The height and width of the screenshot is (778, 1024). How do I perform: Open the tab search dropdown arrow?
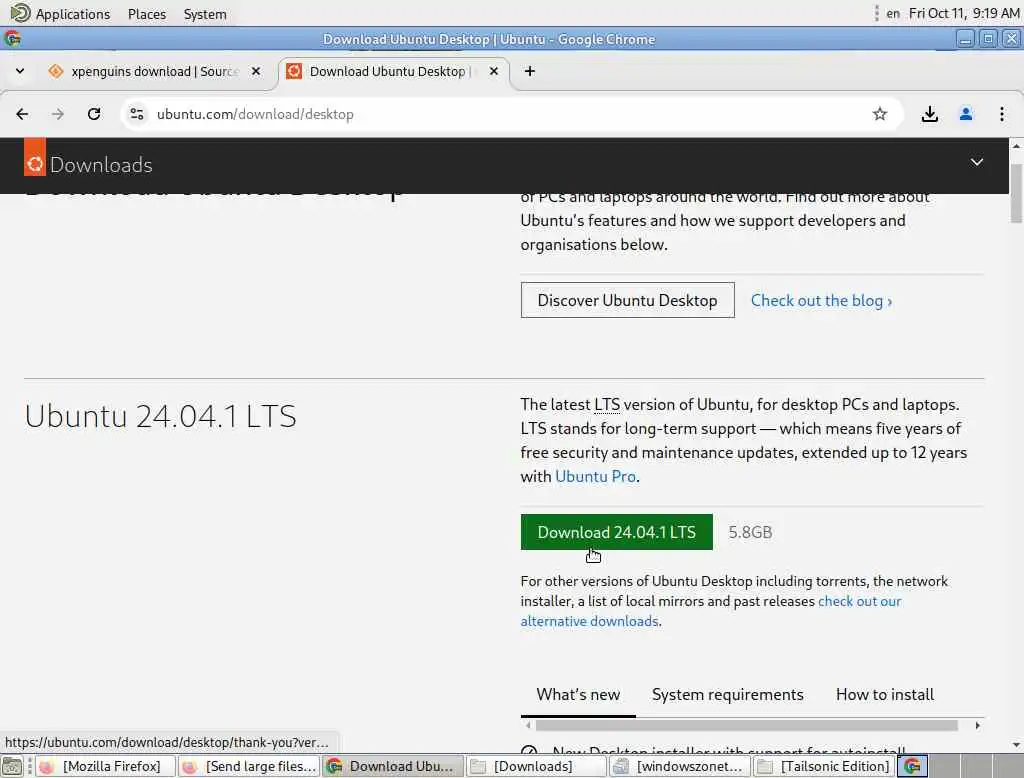(20, 71)
